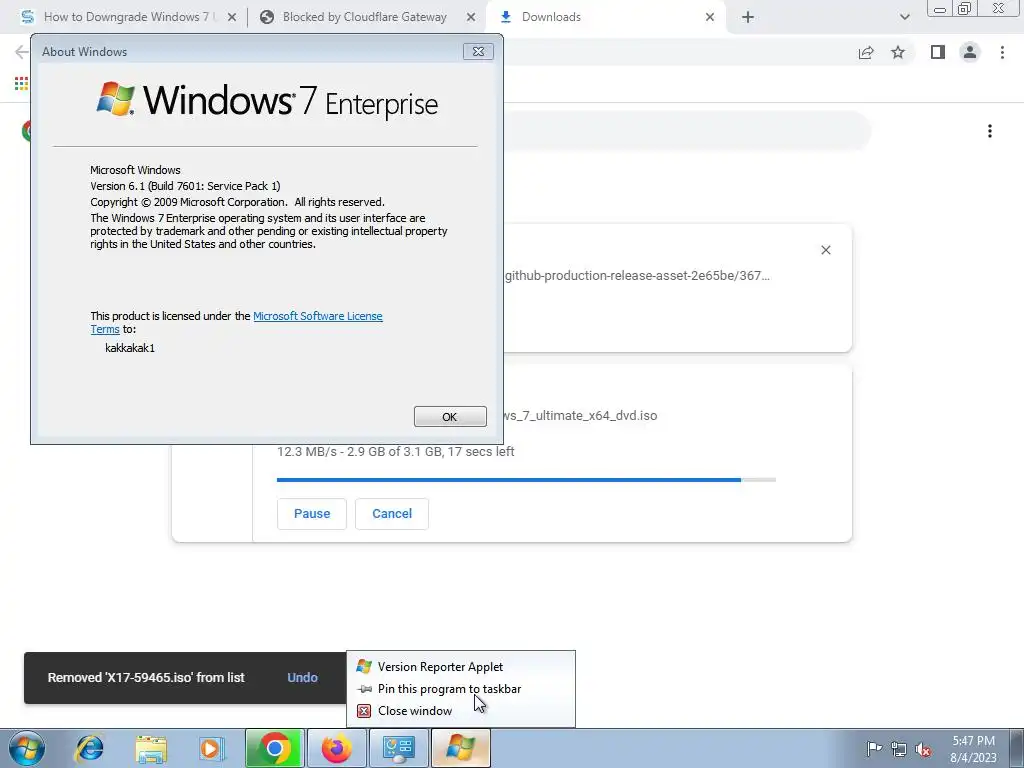Click the Copyright 2009 Microsoft Corporation line
The width and height of the screenshot is (1024, 768).
pos(238,202)
